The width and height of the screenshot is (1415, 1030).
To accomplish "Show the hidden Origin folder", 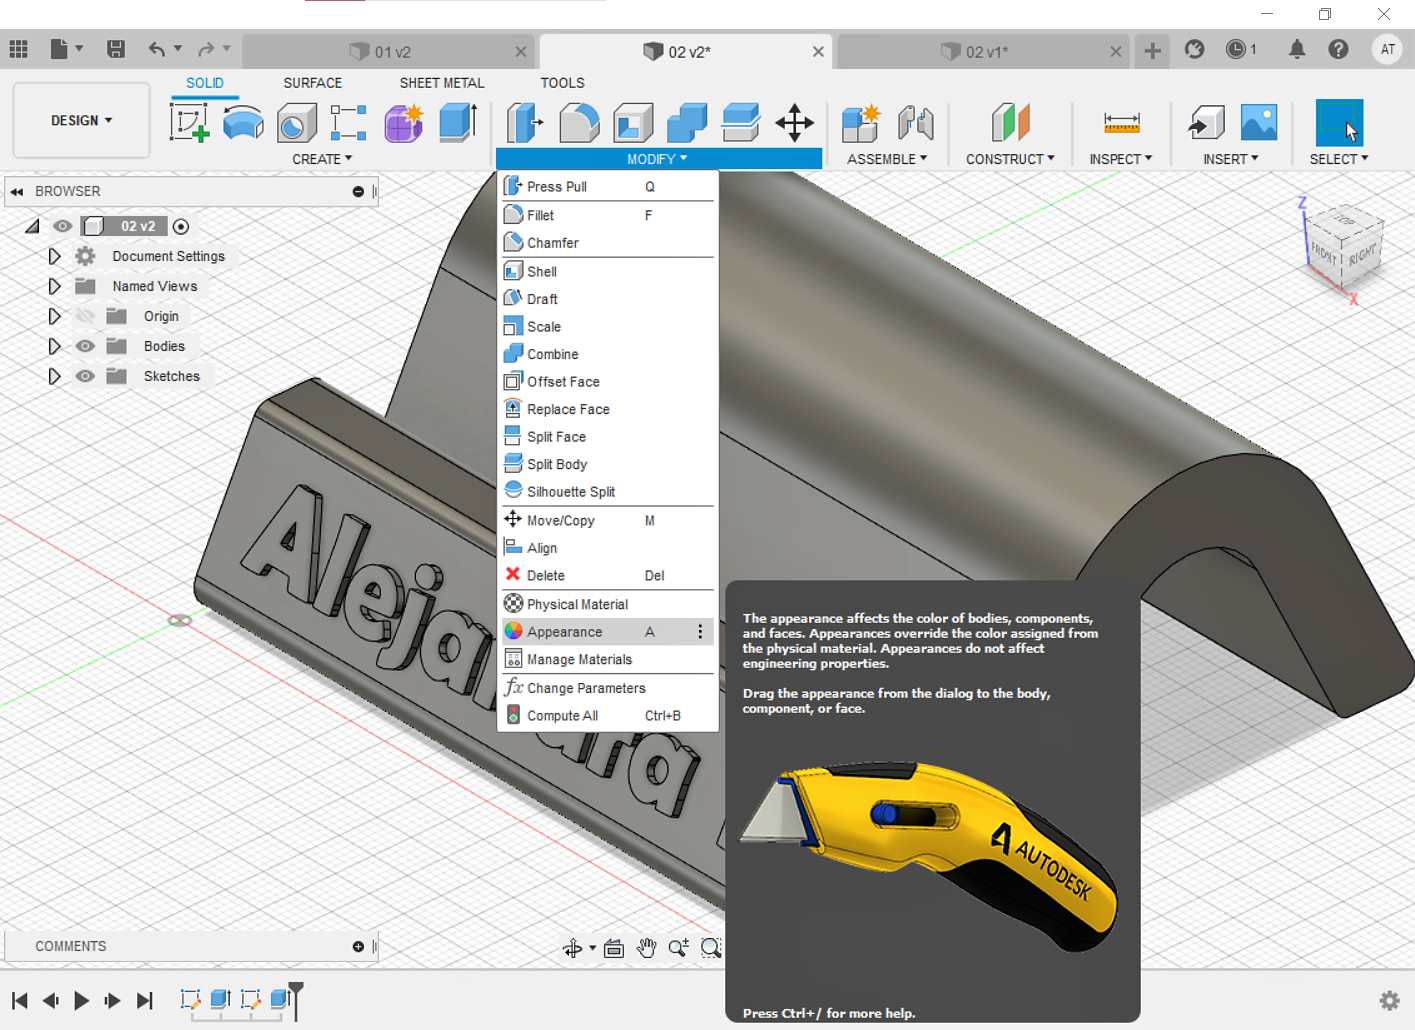I will coord(85,316).
